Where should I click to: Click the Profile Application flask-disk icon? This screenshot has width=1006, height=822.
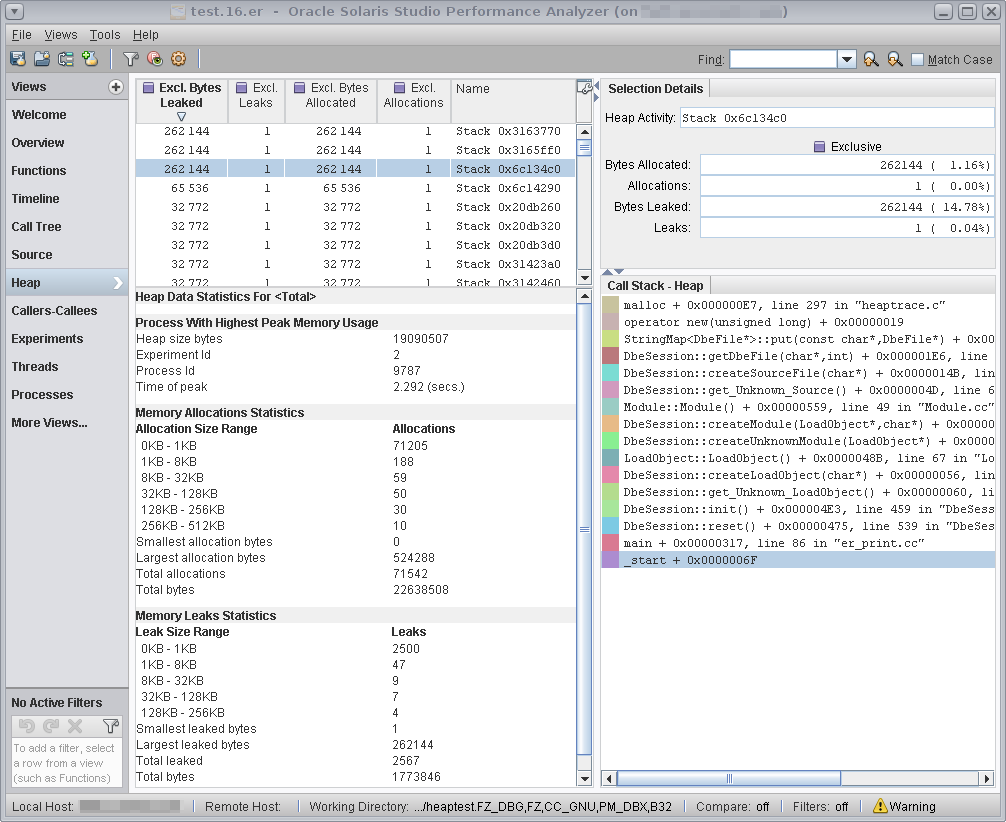[17, 59]
